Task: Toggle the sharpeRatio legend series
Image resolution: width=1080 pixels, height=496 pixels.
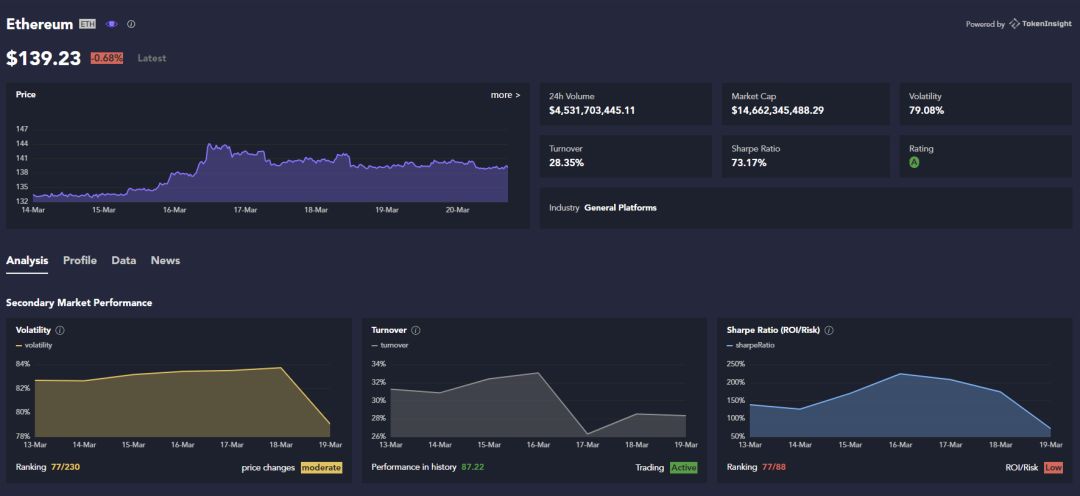Action: pos(750,345)
